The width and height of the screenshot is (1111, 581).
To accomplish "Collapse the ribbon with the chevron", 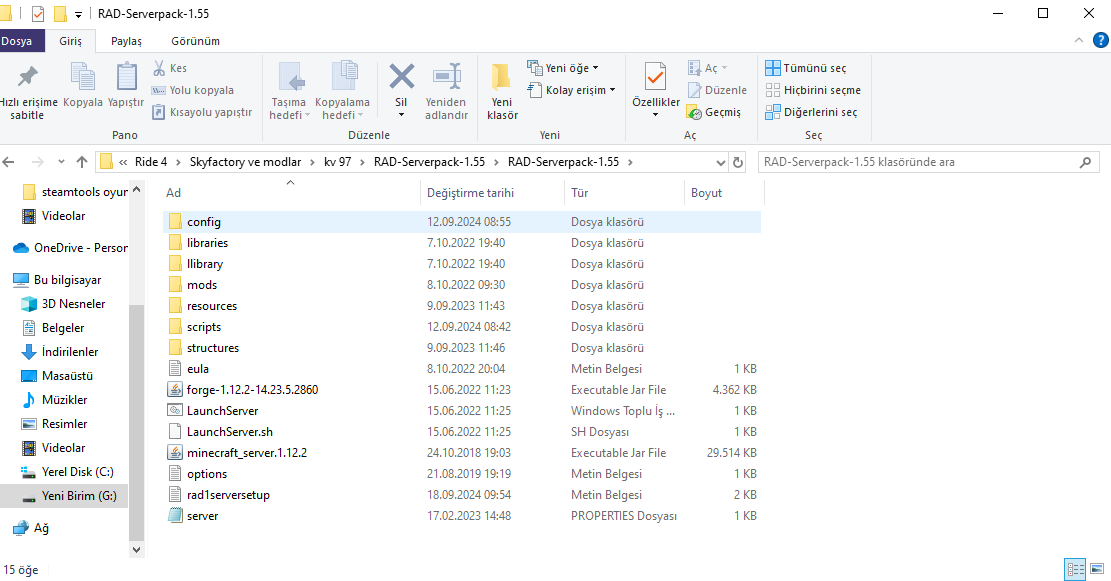I will [1079, 40].
